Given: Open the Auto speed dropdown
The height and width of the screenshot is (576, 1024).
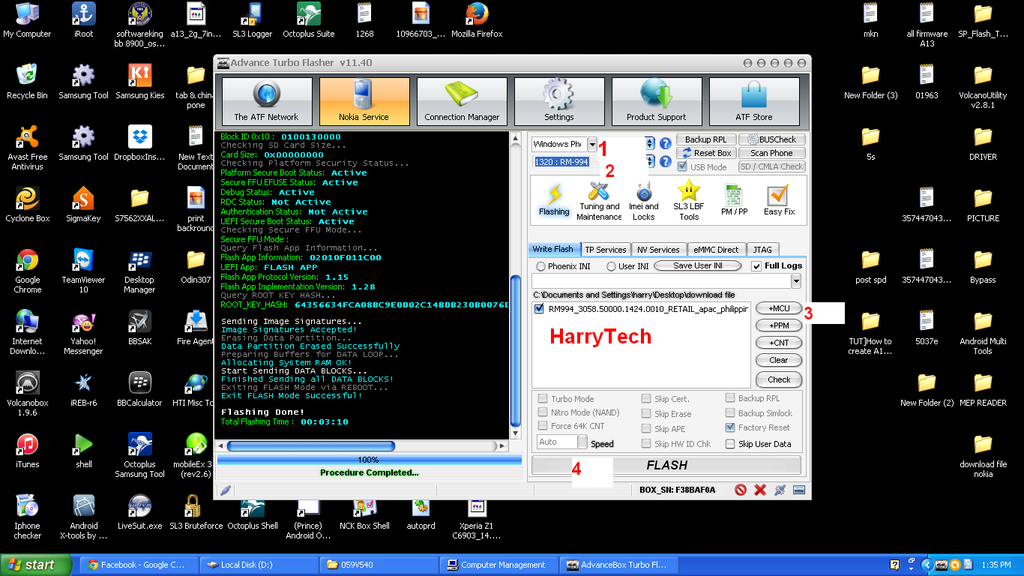Looking at the screenshot, I should (x=583, y=442).
